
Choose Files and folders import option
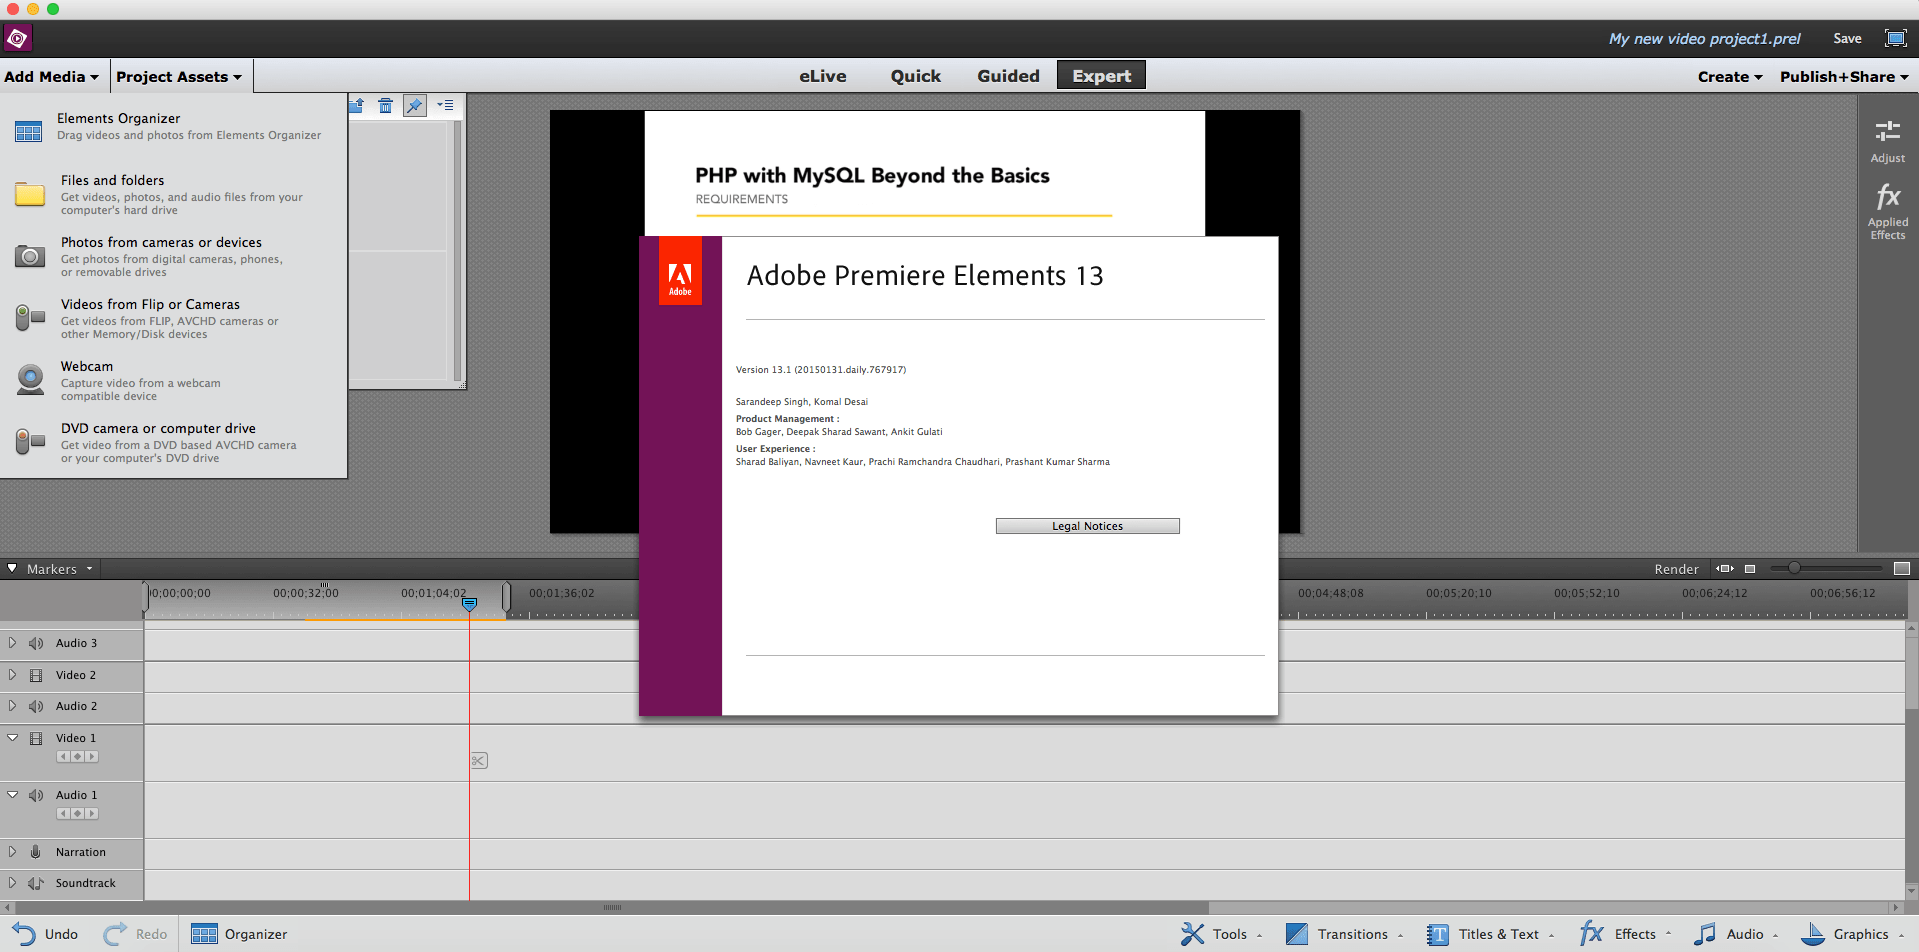tap(172, 194)
